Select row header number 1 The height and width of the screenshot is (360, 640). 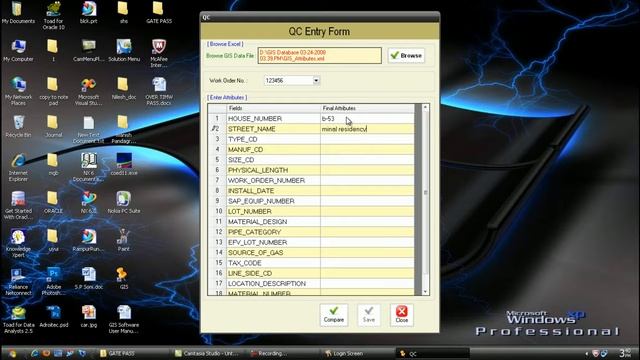pos(217,119)
